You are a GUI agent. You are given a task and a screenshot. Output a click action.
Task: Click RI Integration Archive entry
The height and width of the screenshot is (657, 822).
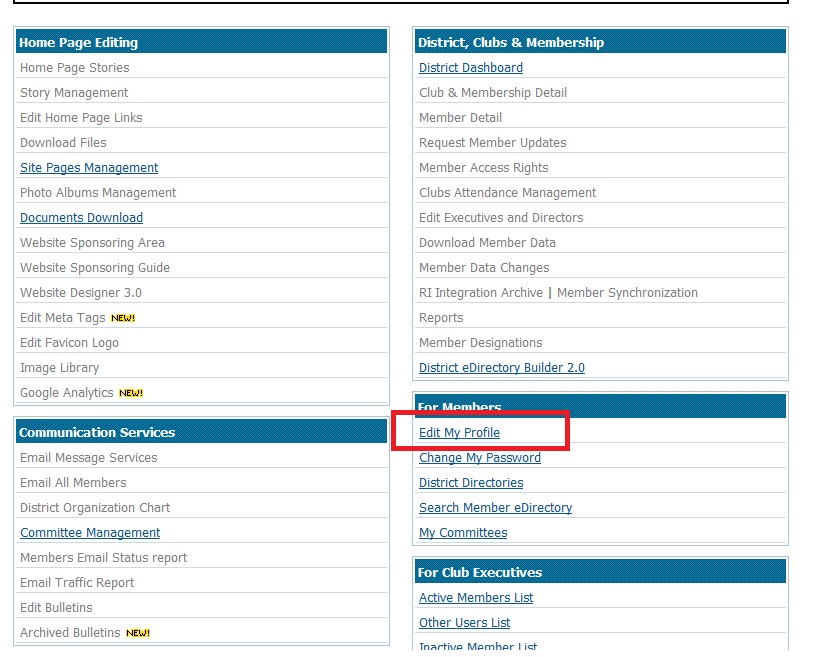point(480,293)
